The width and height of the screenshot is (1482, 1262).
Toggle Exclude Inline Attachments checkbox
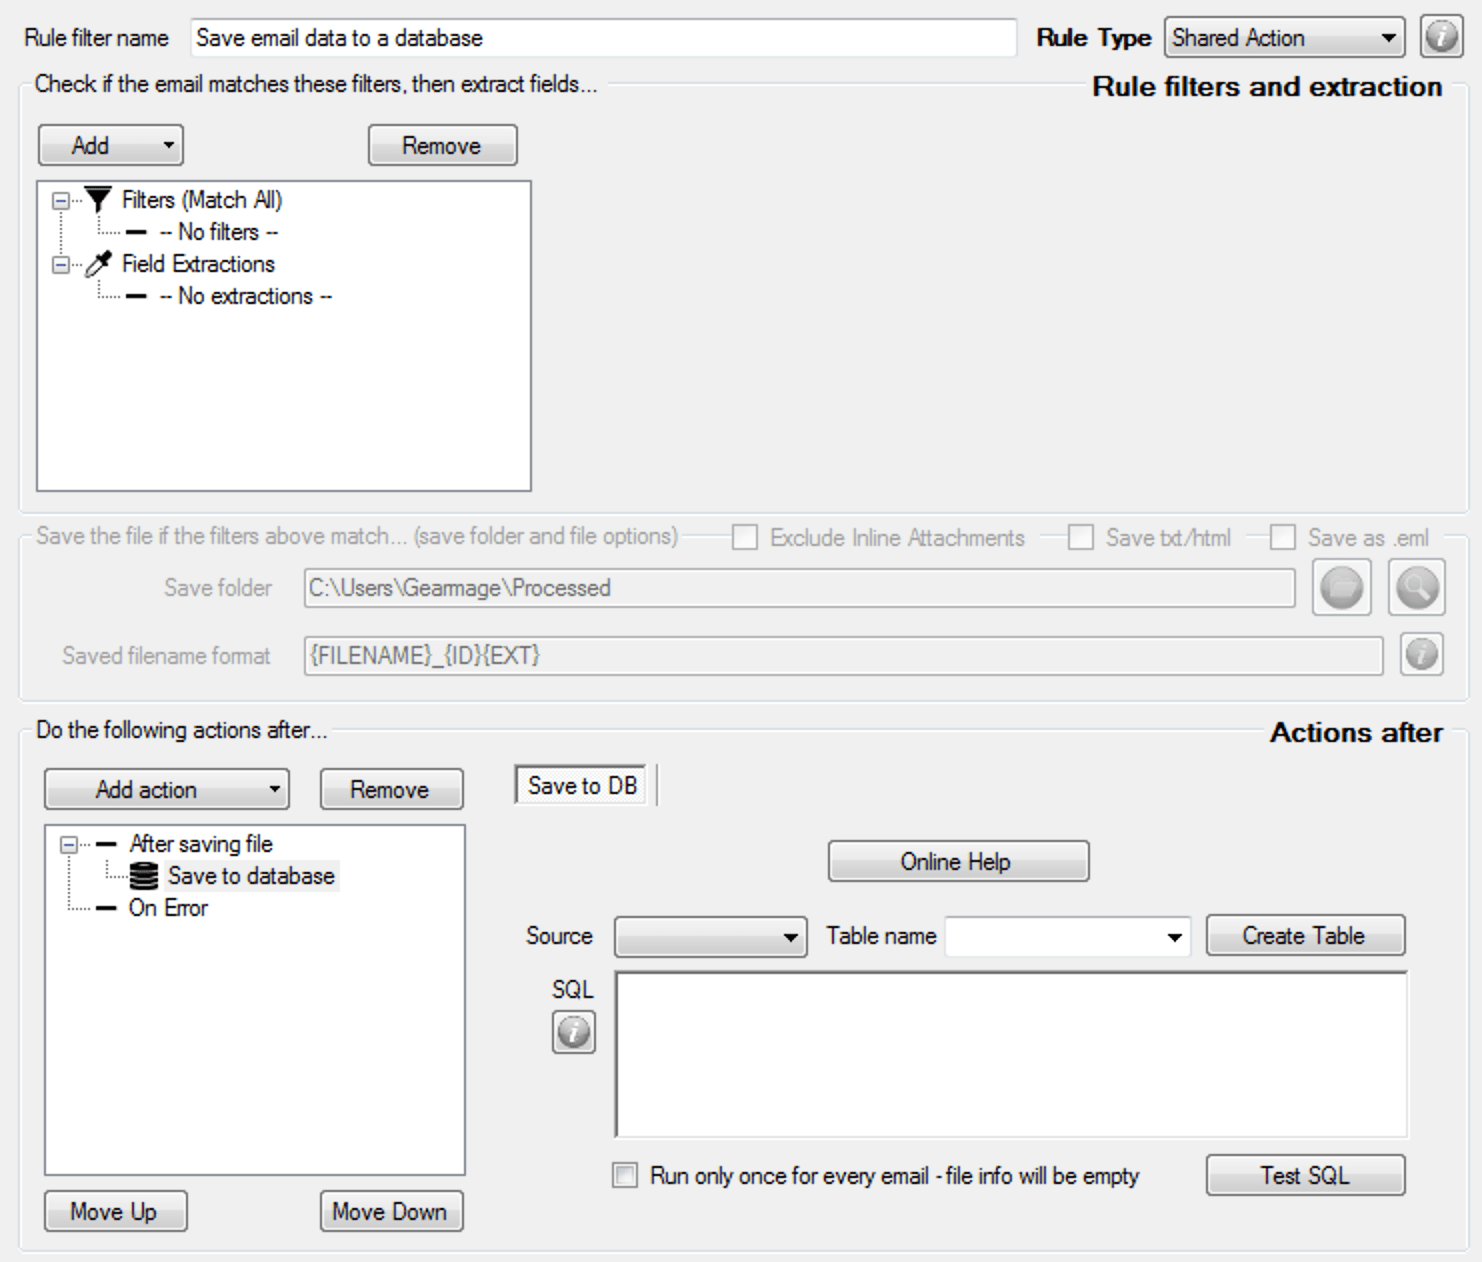click(744, 538)
